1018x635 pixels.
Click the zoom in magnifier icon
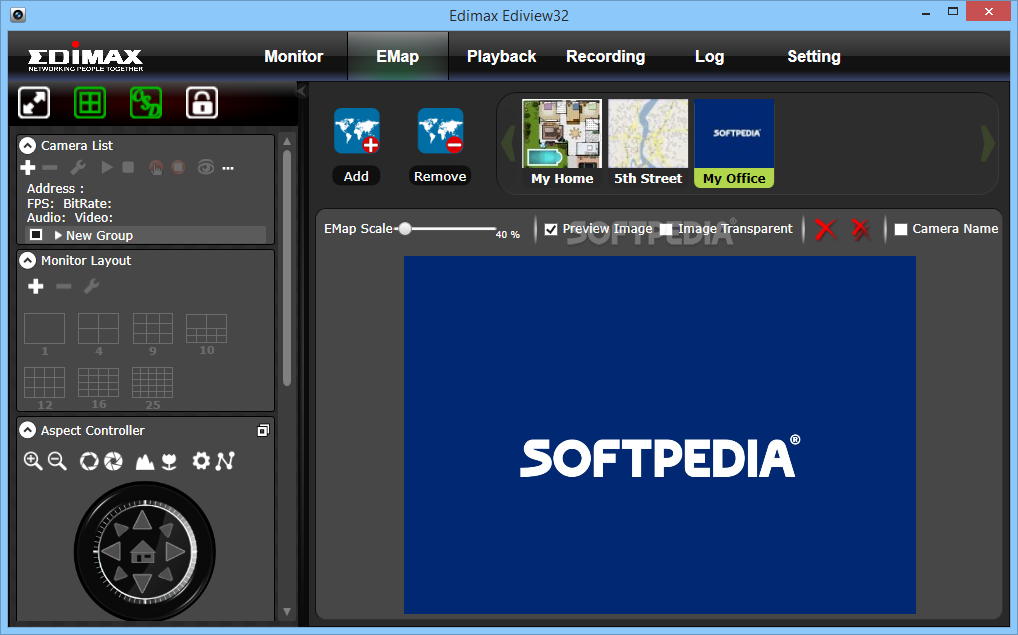[32, 461]
